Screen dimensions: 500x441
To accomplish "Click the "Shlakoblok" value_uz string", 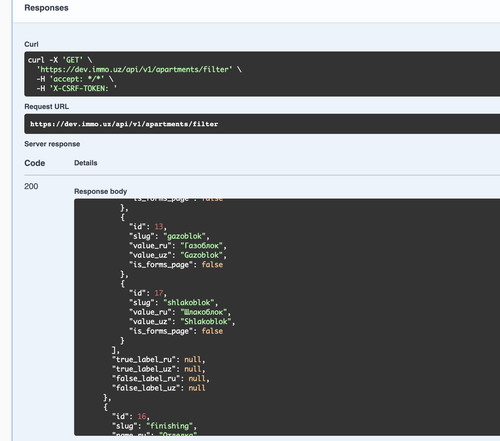I will coord(206,322).
